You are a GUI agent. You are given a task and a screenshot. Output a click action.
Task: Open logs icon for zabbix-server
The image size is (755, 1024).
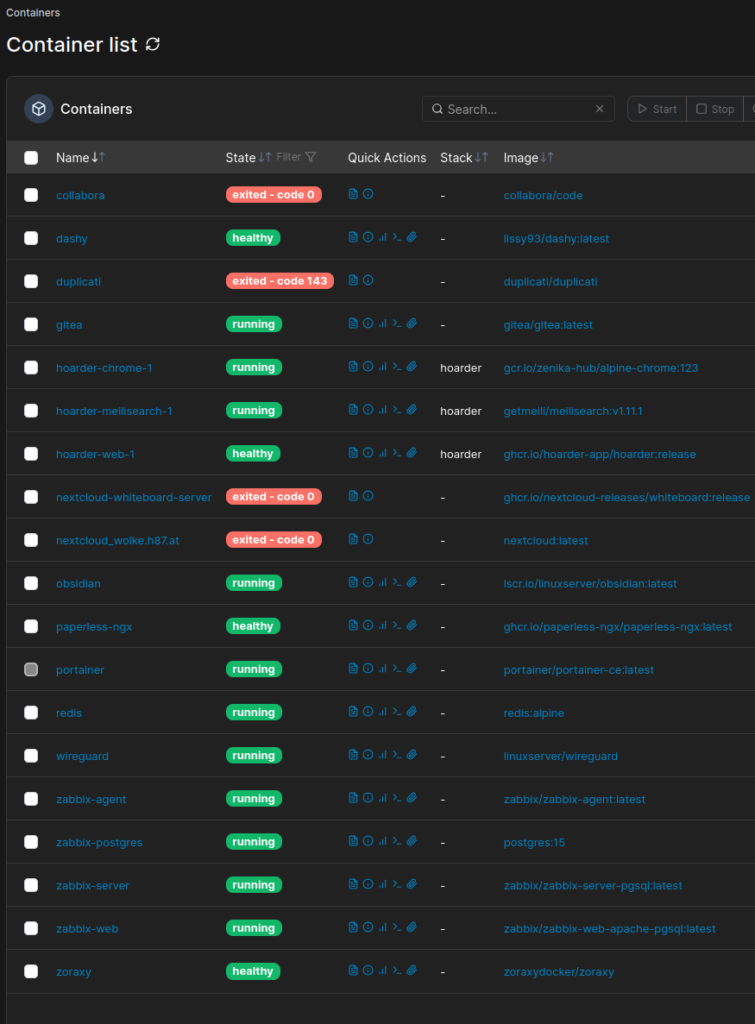(353, 884)
